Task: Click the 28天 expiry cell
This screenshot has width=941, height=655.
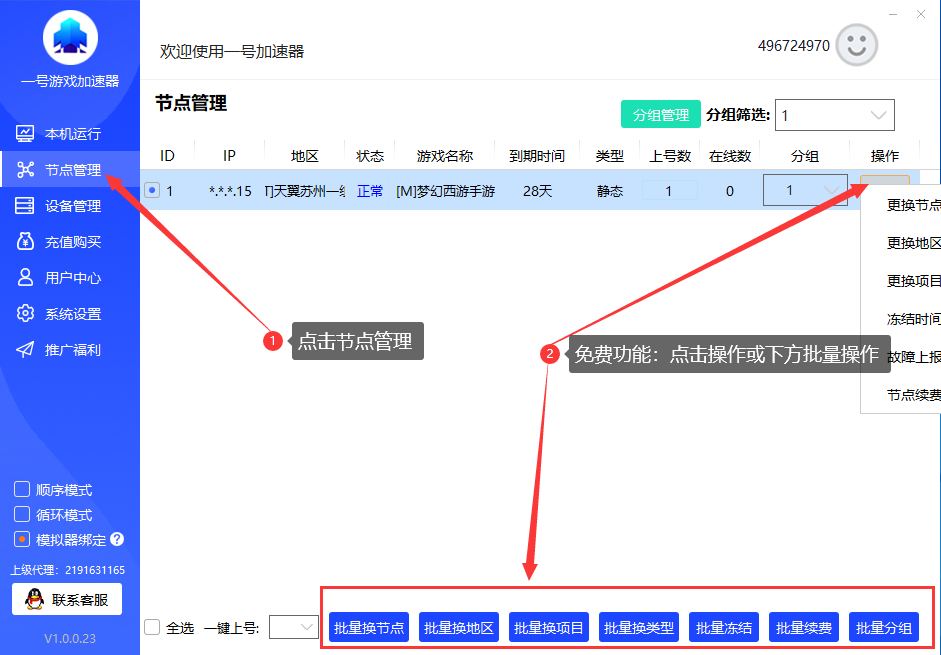Action: (537, 191)
